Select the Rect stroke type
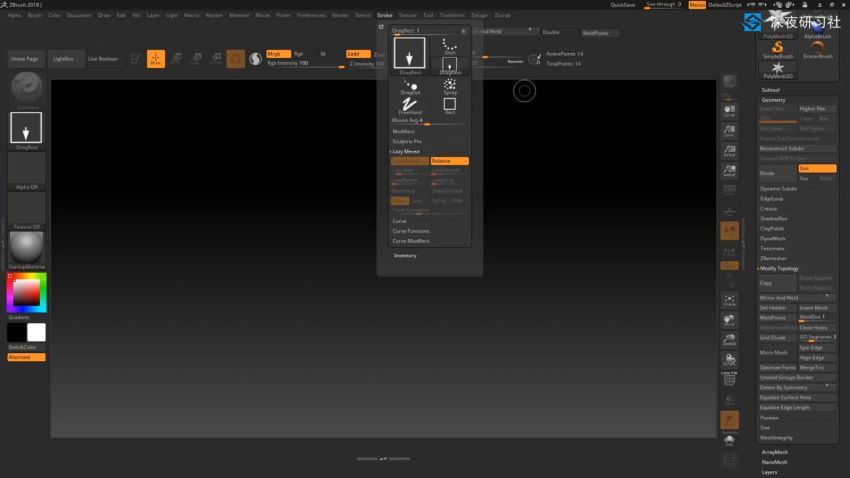Screen dimensions: 850x478 [x=449, y=106]
